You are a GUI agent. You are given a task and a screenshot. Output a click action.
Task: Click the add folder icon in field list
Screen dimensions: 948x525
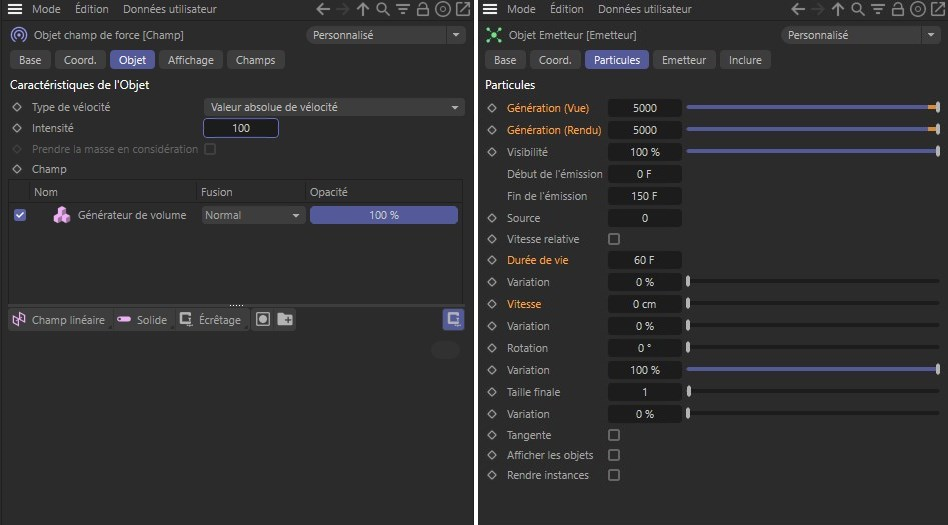[285, 320]
